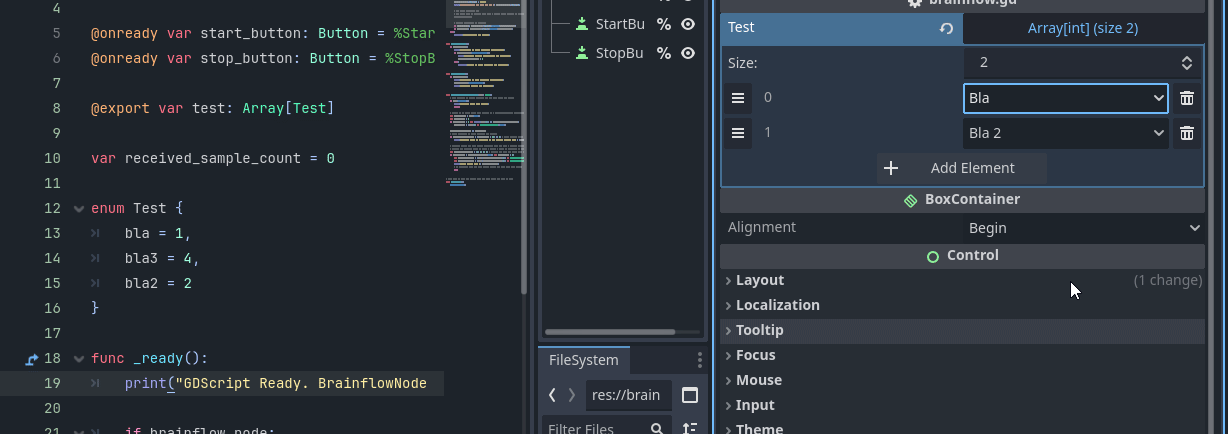The width and height of the screenshot is (1228, 434).
Task: Expand the Layout section
Action: tap(760, 280)
